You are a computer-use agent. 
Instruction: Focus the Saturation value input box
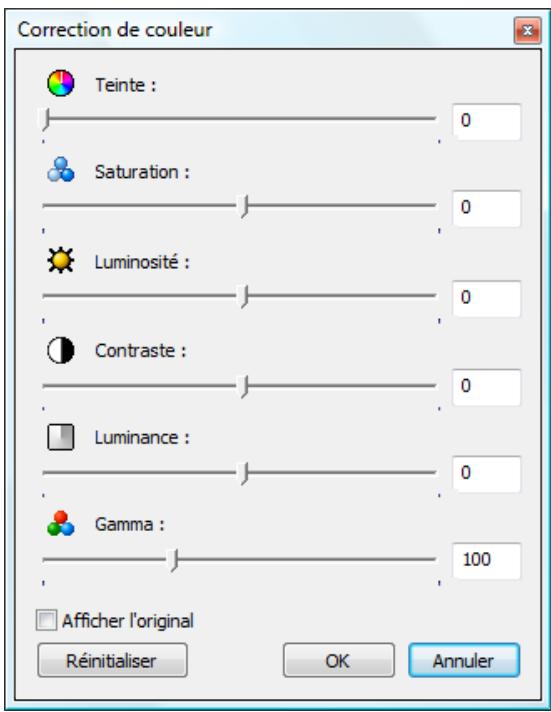pyautogui.click(x=486, y=209)
